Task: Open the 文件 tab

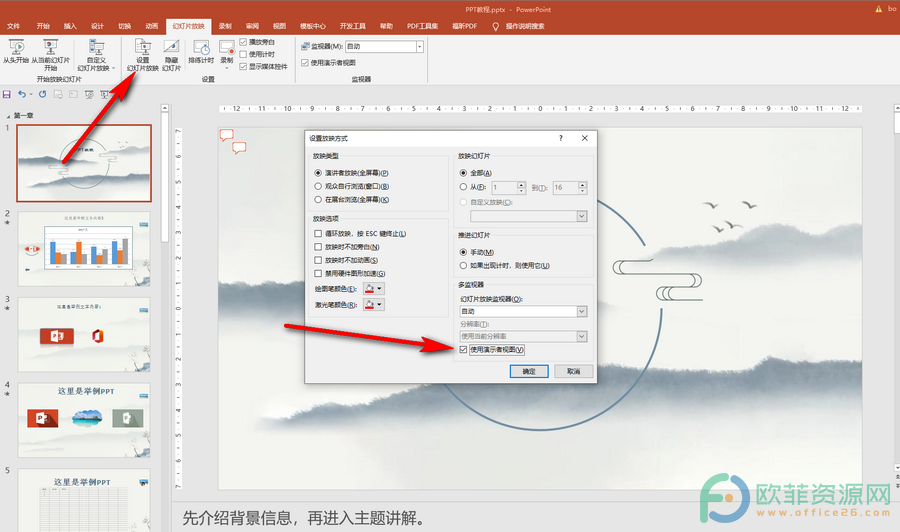Action: click(x=13, y=26)
